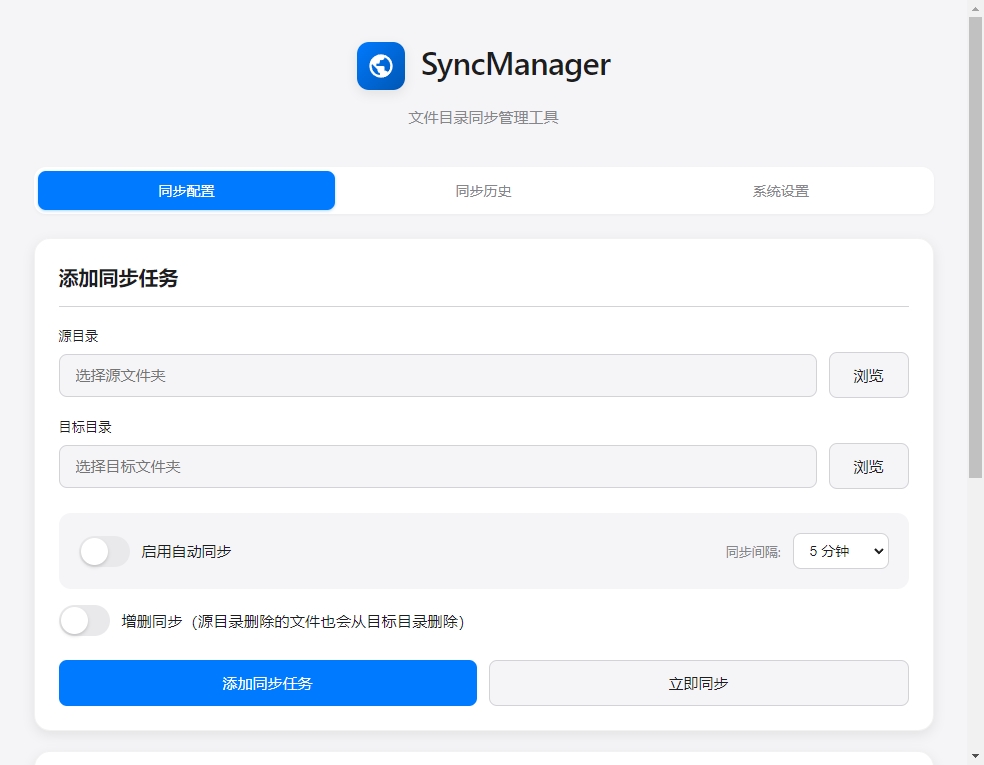Screen dimensions: 984x765
Task: Enable the 启用自动同步 toggle switch
Action: (x=105, y=551)
